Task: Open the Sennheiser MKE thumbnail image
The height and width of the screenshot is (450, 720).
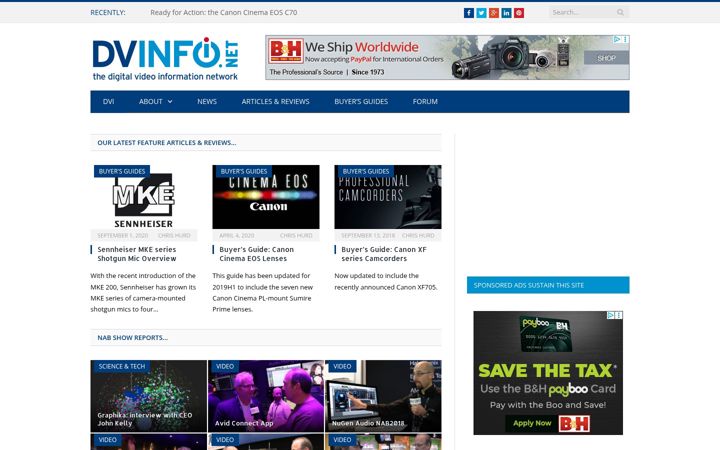Action: coord(144,197)
